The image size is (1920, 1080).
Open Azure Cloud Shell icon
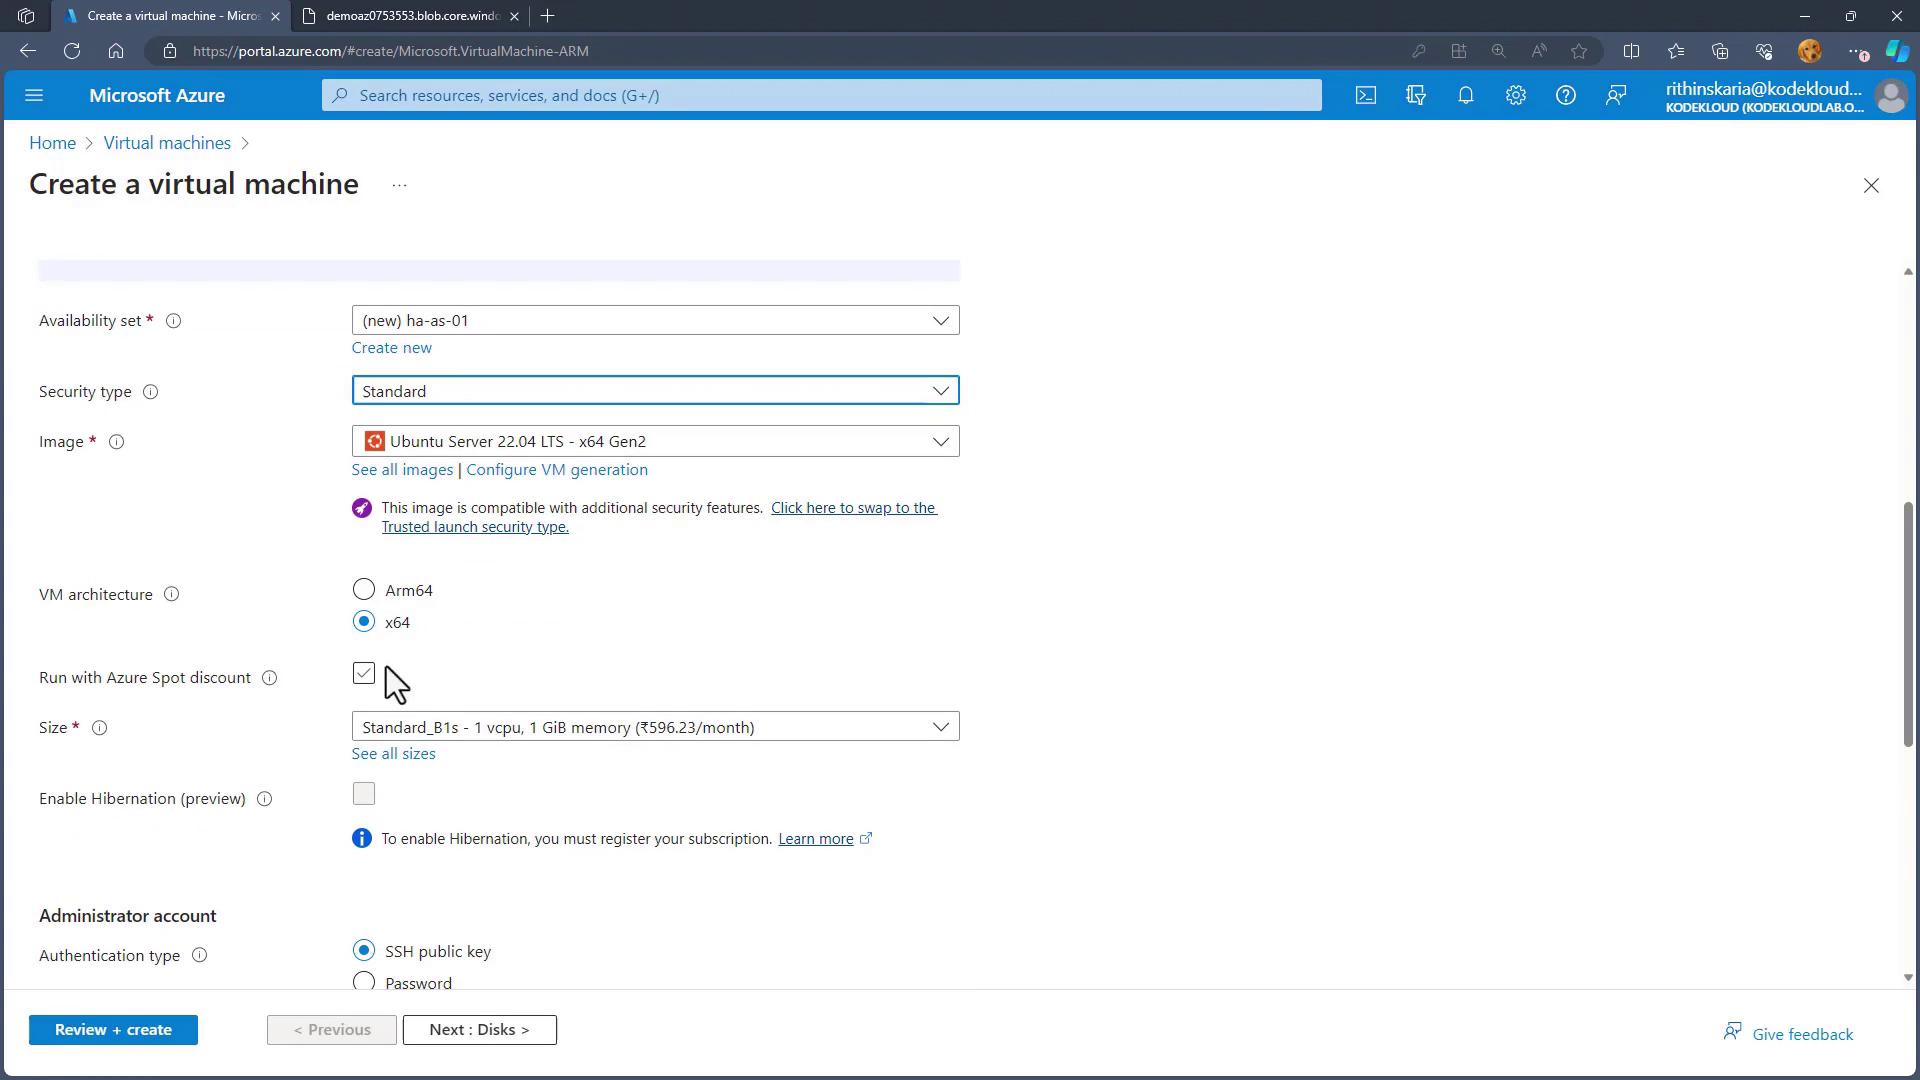pyautogui.click(x=1365, y=96)
